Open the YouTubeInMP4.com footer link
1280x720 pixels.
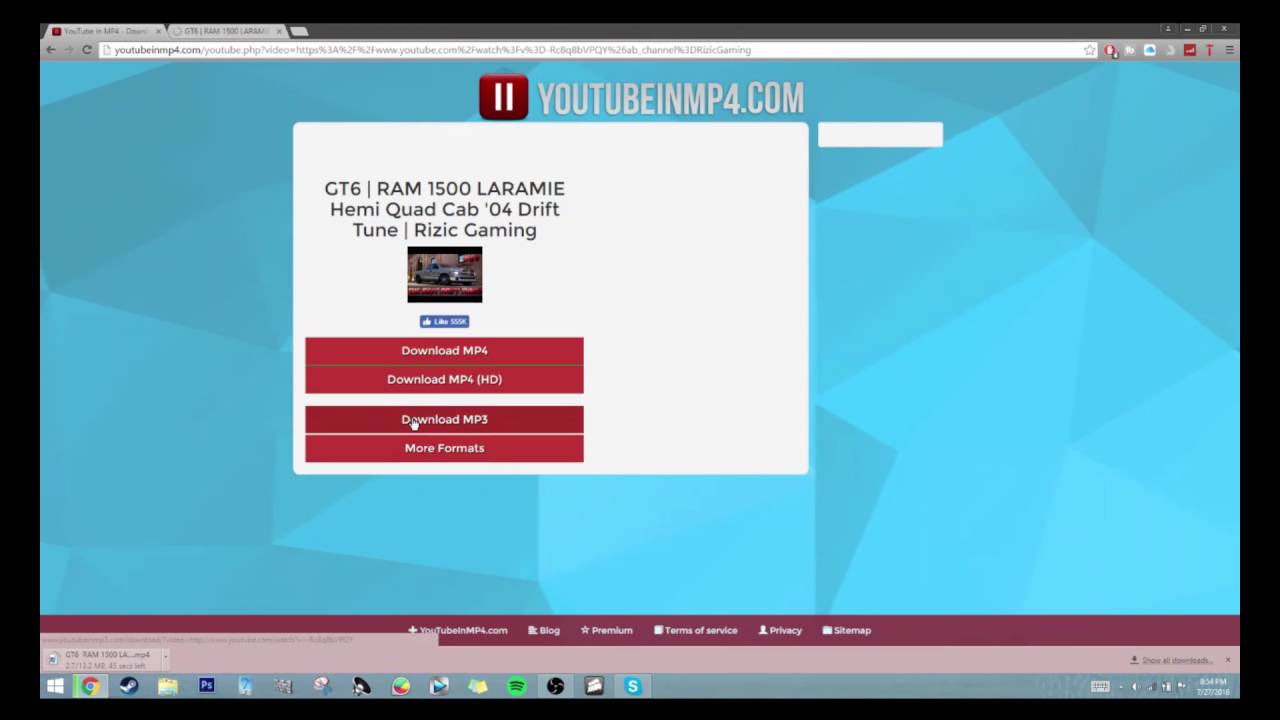coord(458,630)
